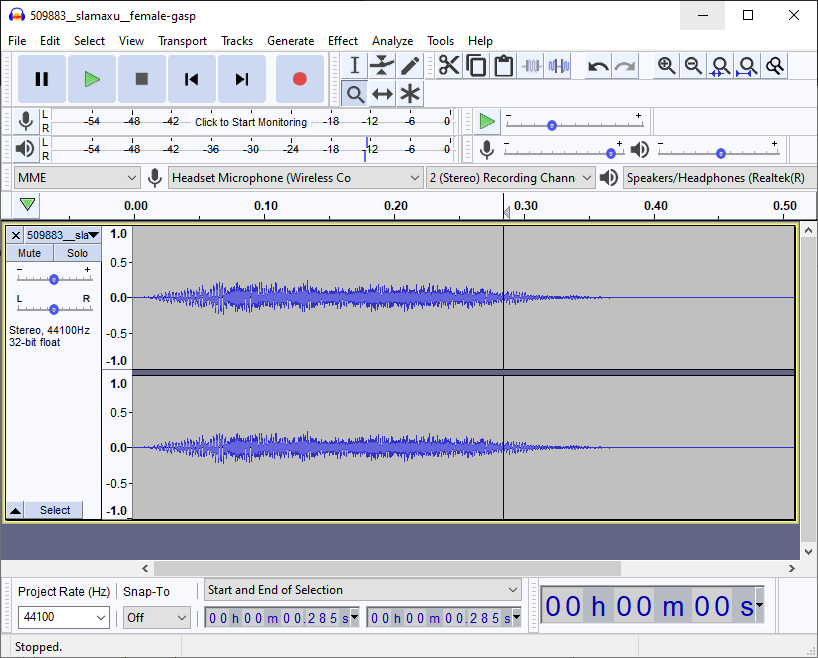Adjust the track gain slider knob
The height and width of the screenshot is (658, 818).
[x=54, y=280]
